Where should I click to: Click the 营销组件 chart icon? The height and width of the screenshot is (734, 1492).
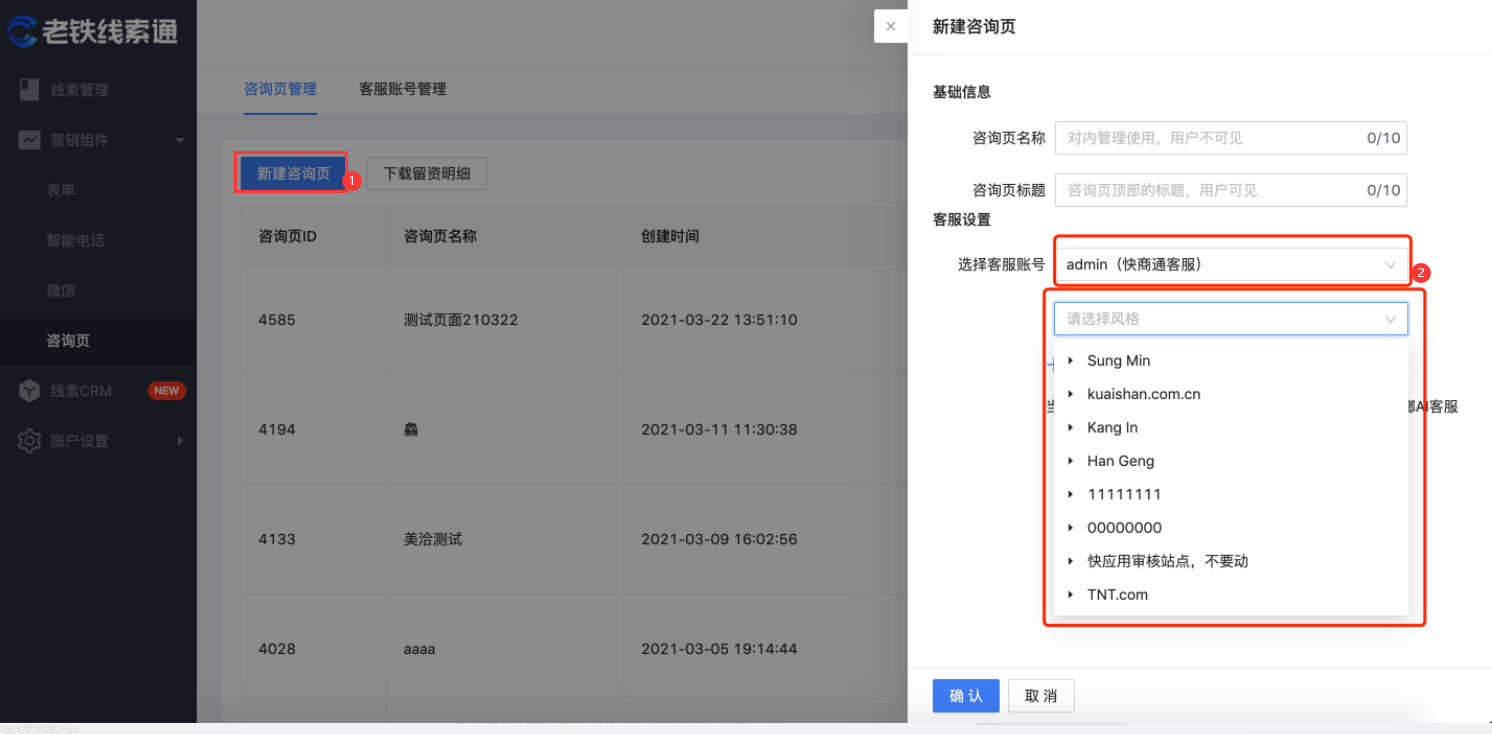(30, 140)
